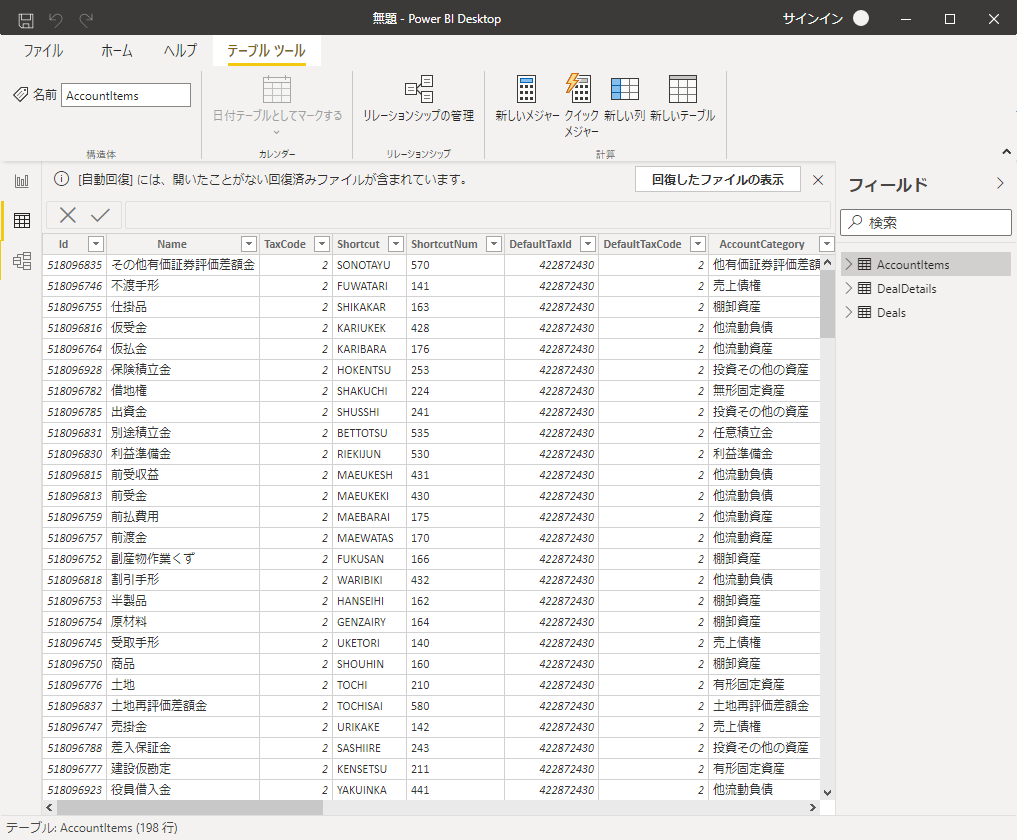The height and width of the screenshot is (840, 1017).
Task: Select cell SONOTAYU in Shortcut column
Action: tap(369, 265)
